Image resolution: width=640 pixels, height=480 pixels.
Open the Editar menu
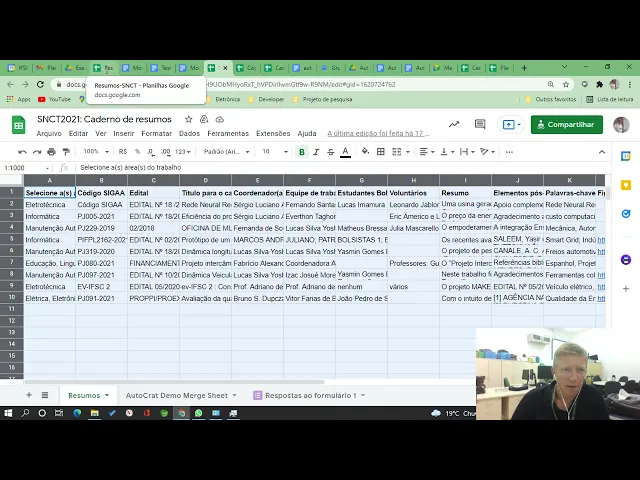tap(78, 133)
